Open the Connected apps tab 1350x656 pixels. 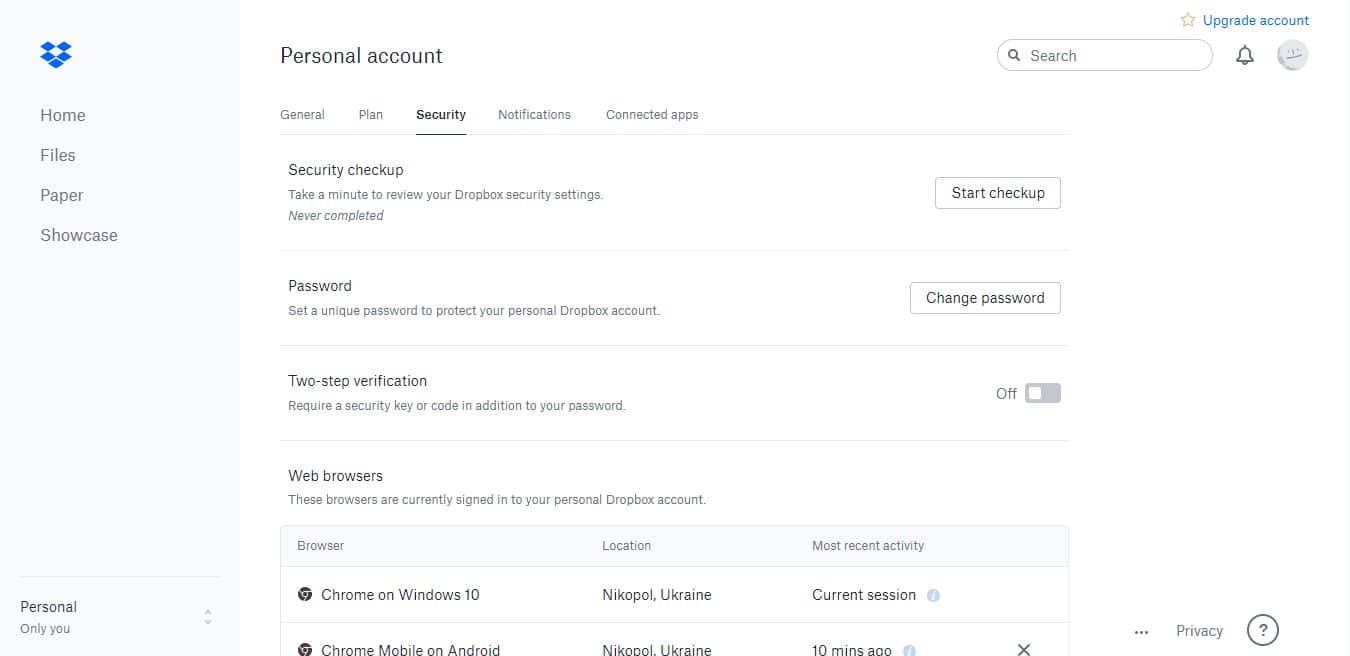[x=652, y=115]
